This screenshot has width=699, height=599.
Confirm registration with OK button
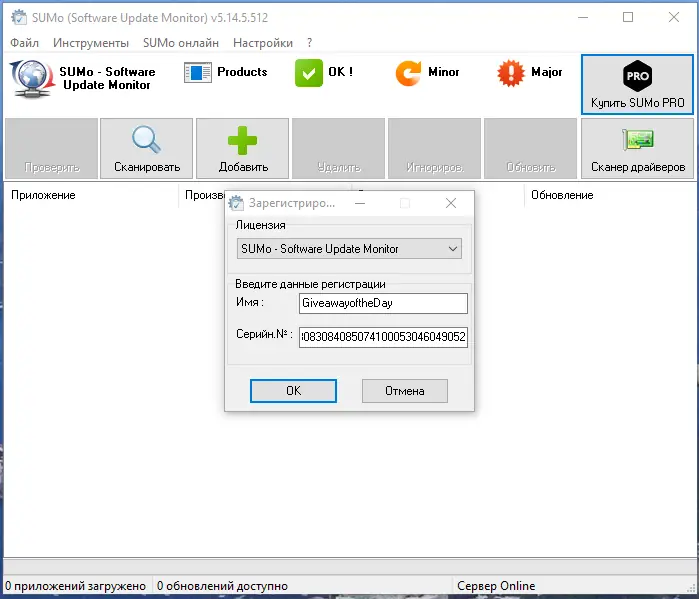pos(293,391)
